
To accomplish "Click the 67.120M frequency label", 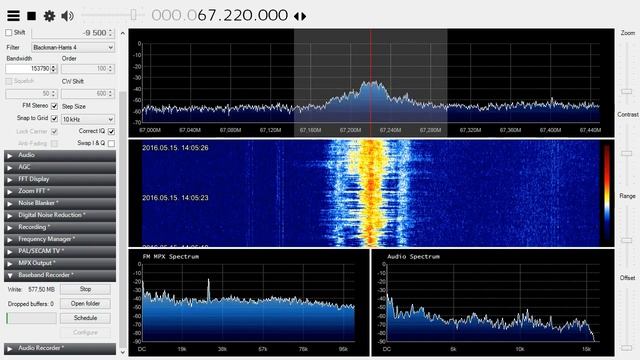I will tap(270, 130).
